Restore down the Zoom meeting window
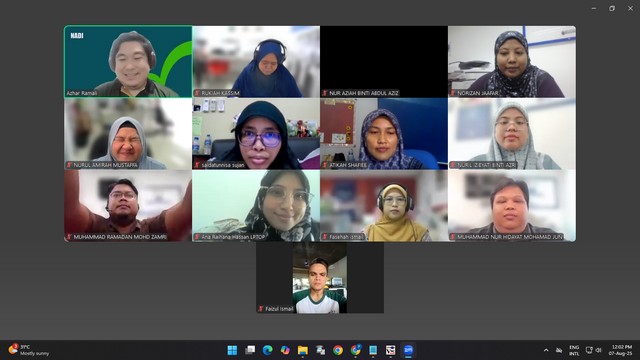640x360 pixels. point(612,8)
